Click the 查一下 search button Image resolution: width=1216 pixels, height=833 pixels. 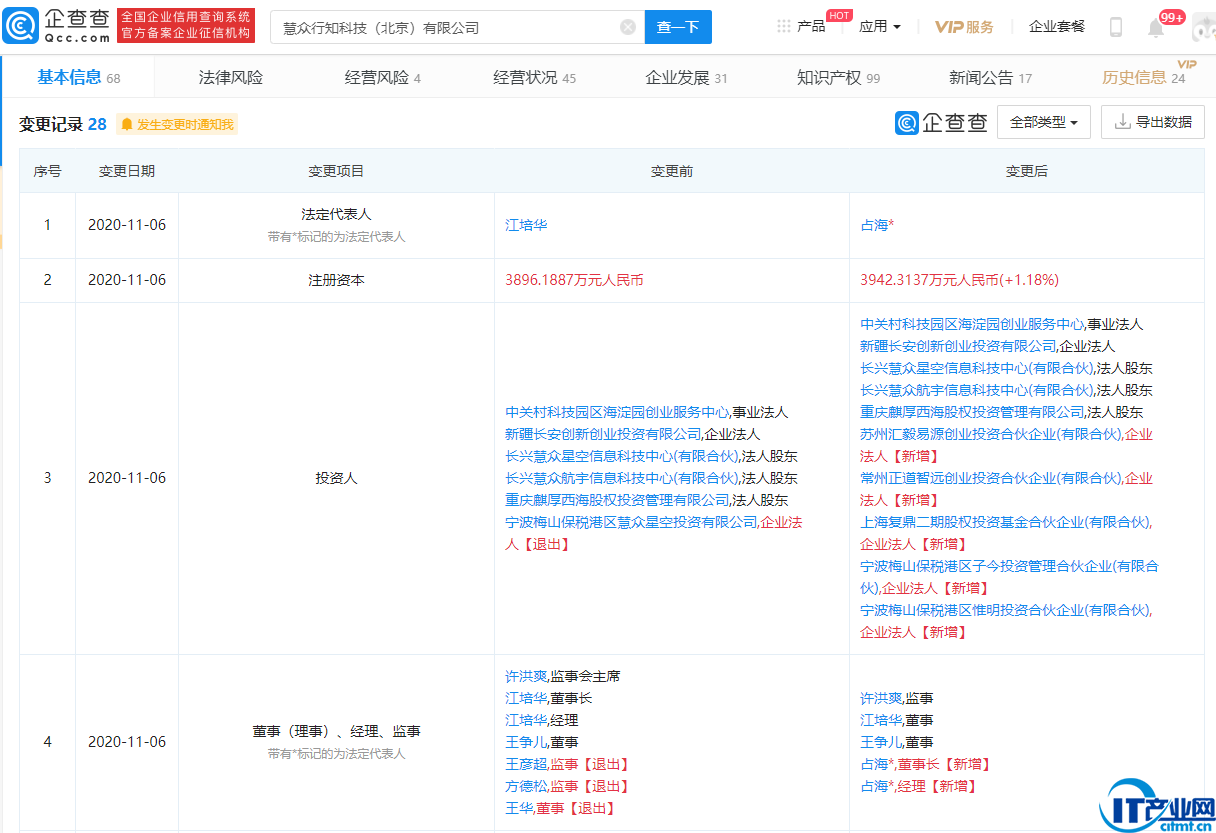[x=678, y=27]
